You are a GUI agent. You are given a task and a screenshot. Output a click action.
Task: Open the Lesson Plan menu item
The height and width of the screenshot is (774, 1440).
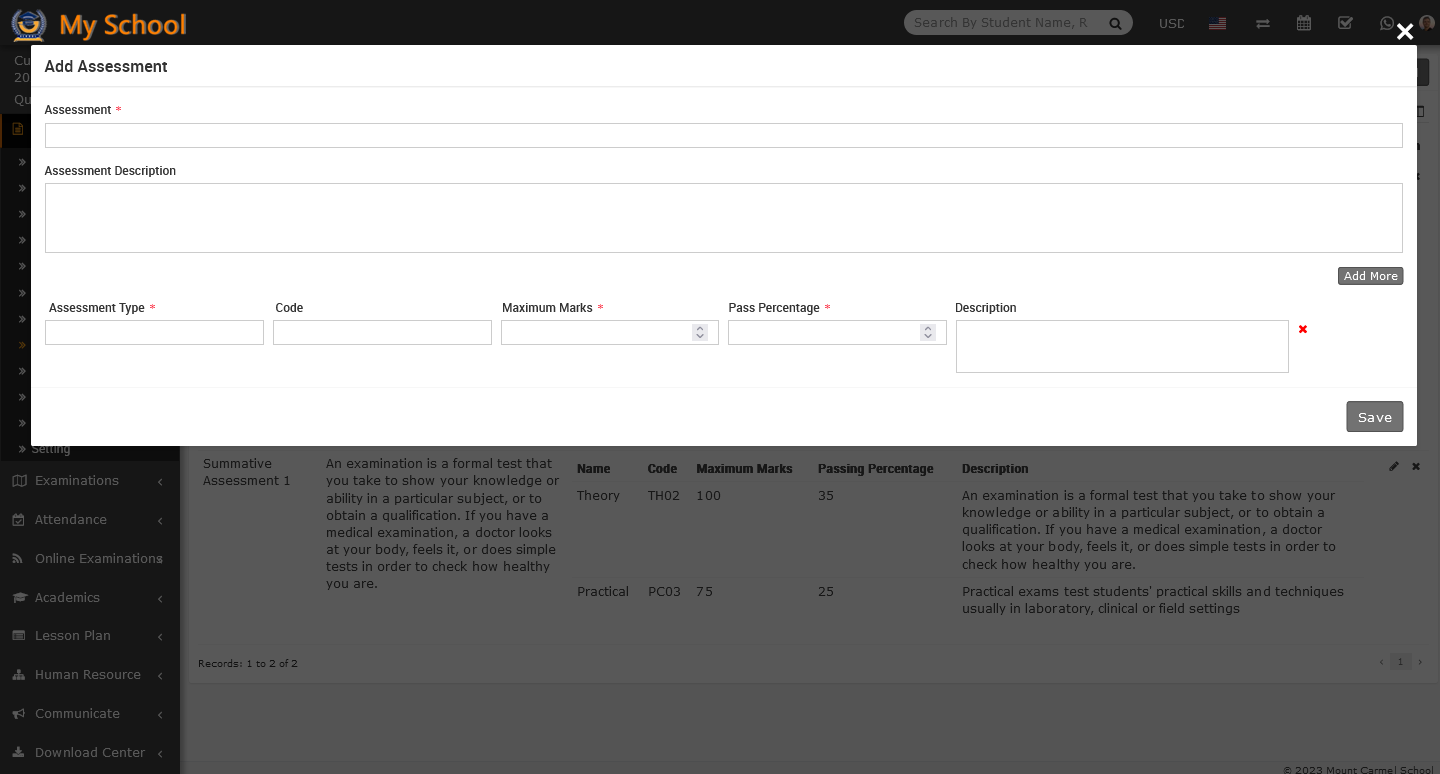tap(72, 636)
